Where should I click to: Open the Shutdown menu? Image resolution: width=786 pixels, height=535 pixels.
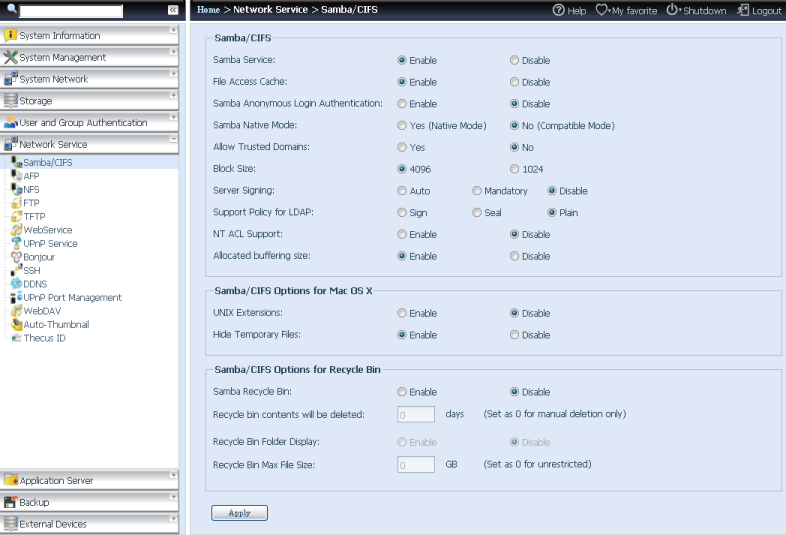click(696, 10)
